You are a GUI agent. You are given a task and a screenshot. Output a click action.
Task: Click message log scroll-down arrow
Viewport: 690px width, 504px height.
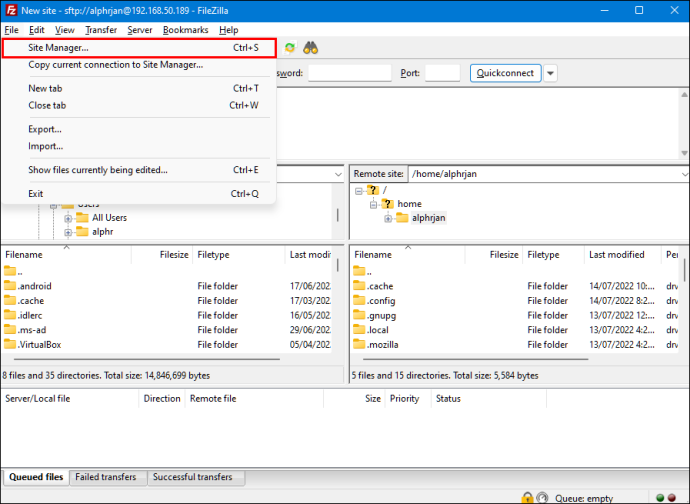click(684, 153)
